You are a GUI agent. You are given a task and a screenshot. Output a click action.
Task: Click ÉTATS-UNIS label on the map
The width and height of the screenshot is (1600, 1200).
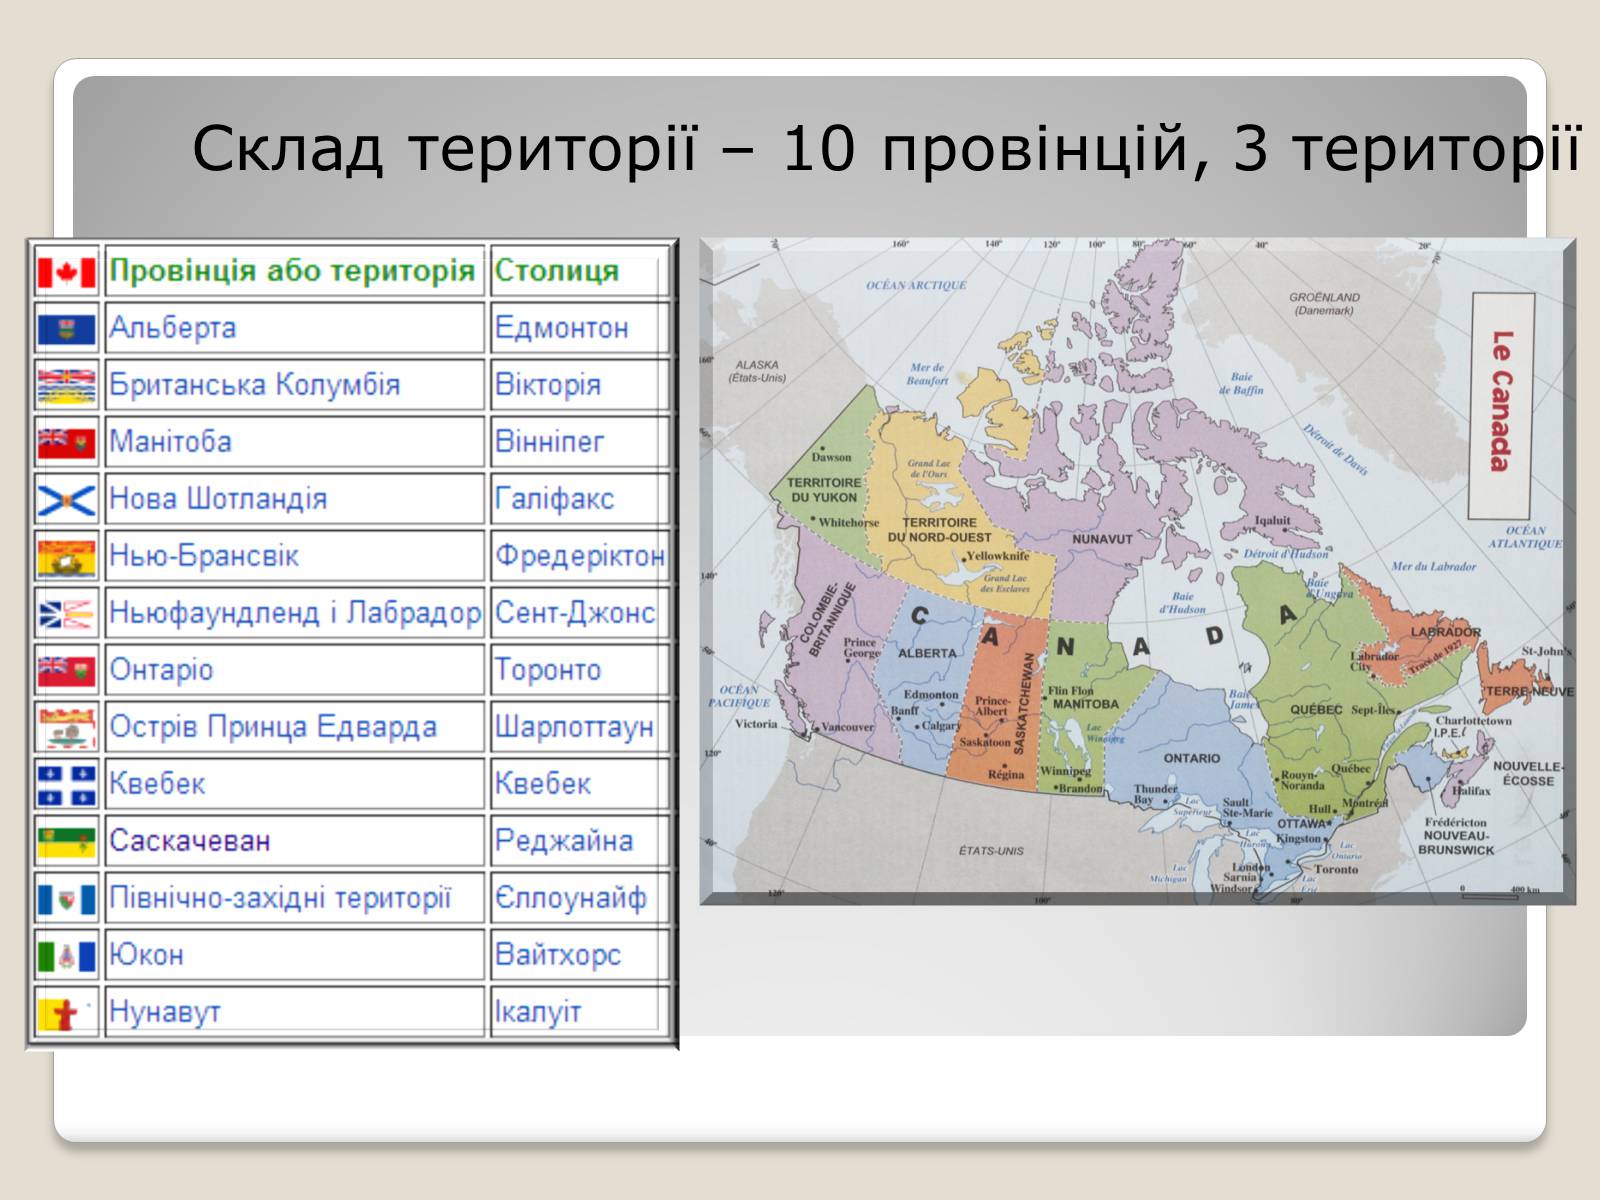point(991,851)
